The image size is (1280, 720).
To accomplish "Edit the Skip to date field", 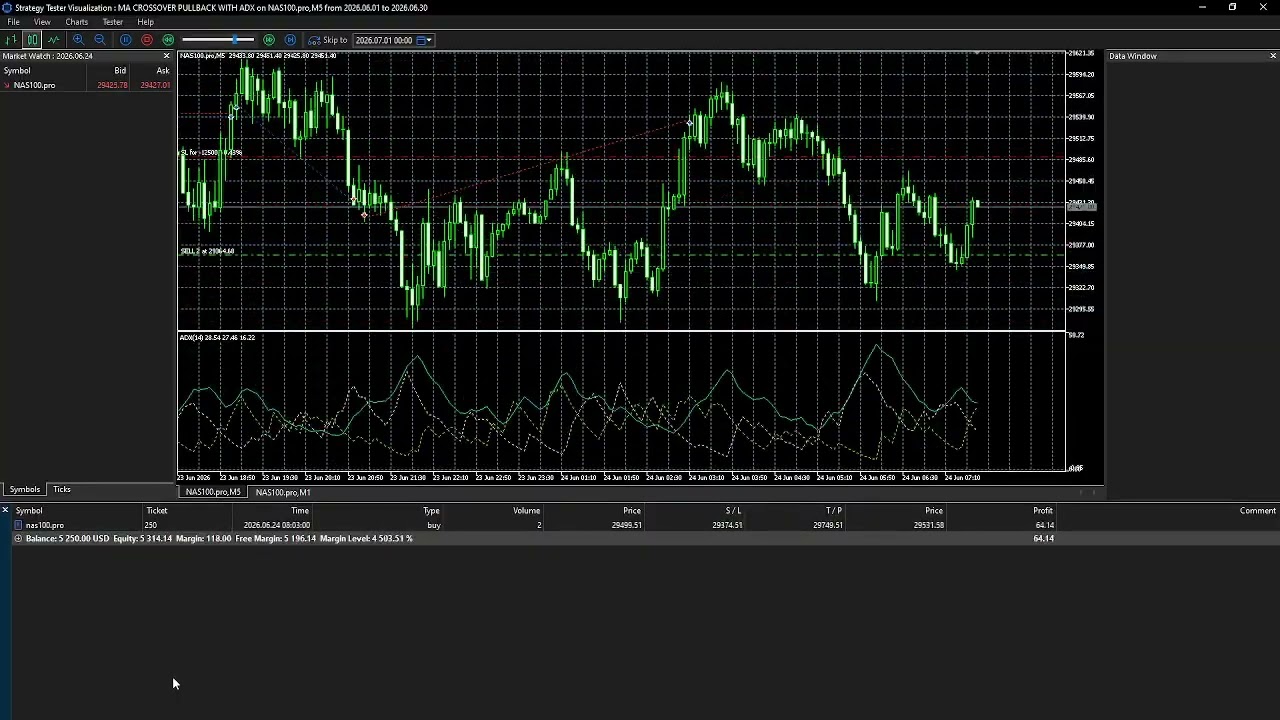I will point(384,40).
